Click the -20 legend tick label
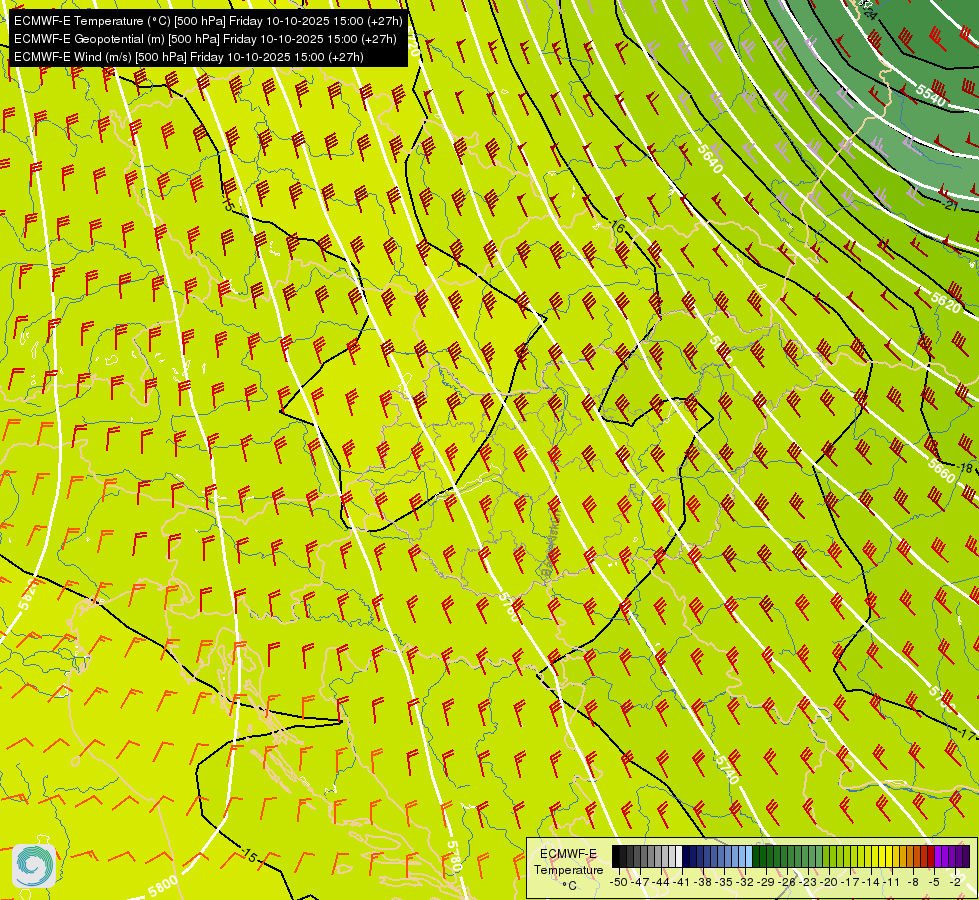The height and width of the screenshot is (900, 979). (x=829, y=882)
